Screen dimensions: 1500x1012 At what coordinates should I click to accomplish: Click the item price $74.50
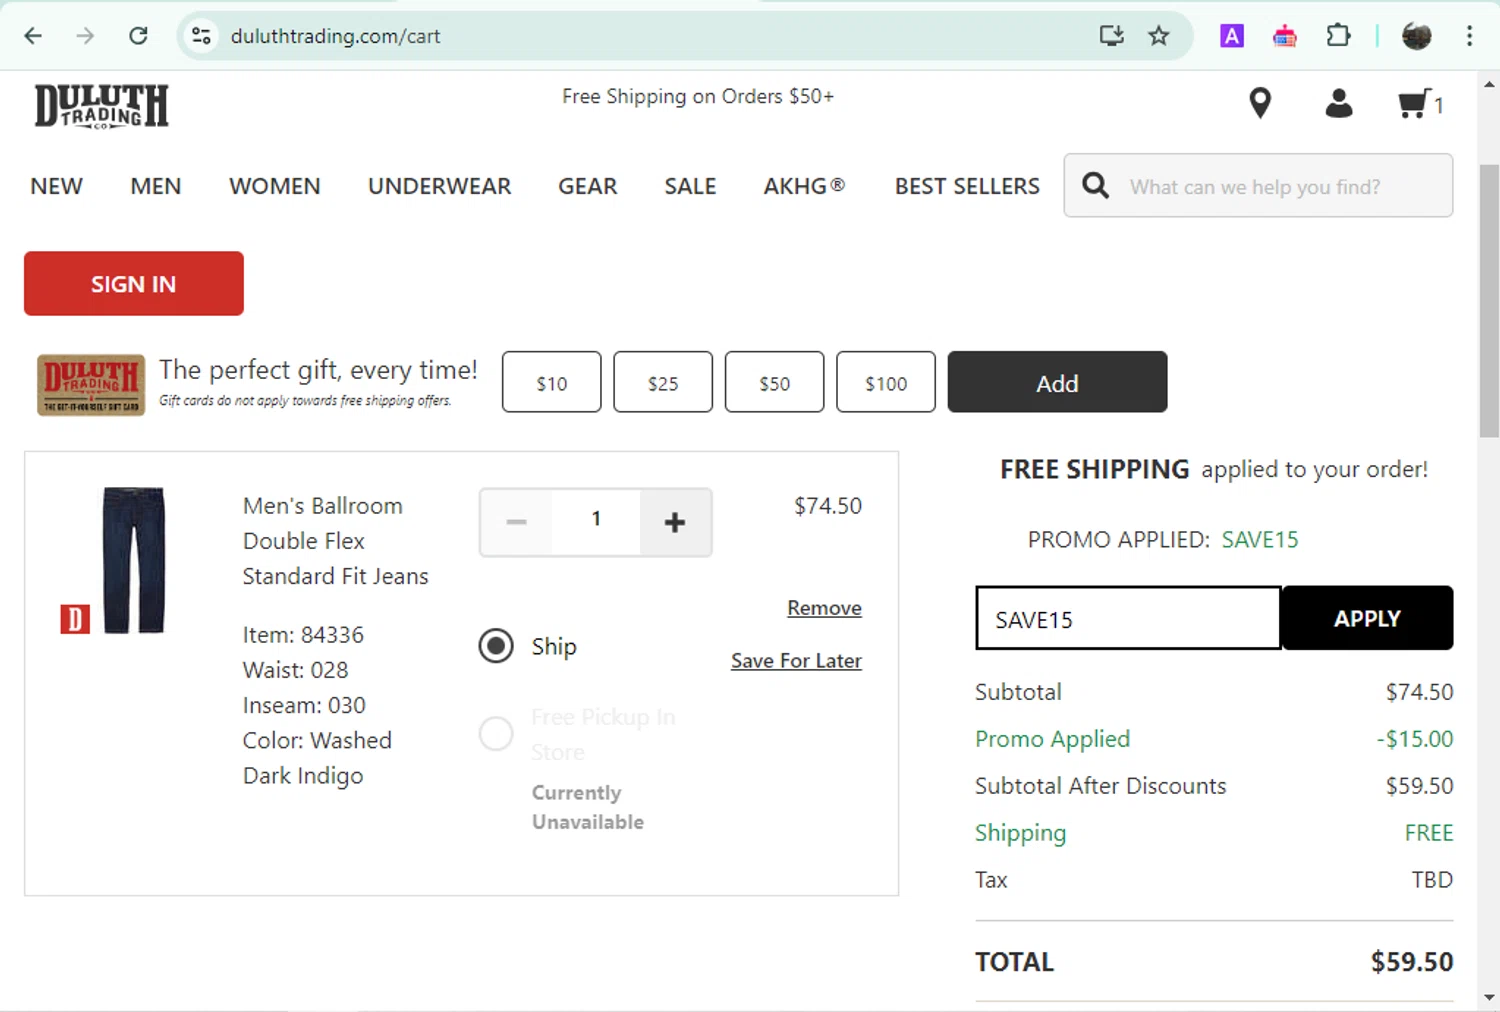(x=828, y=506)
